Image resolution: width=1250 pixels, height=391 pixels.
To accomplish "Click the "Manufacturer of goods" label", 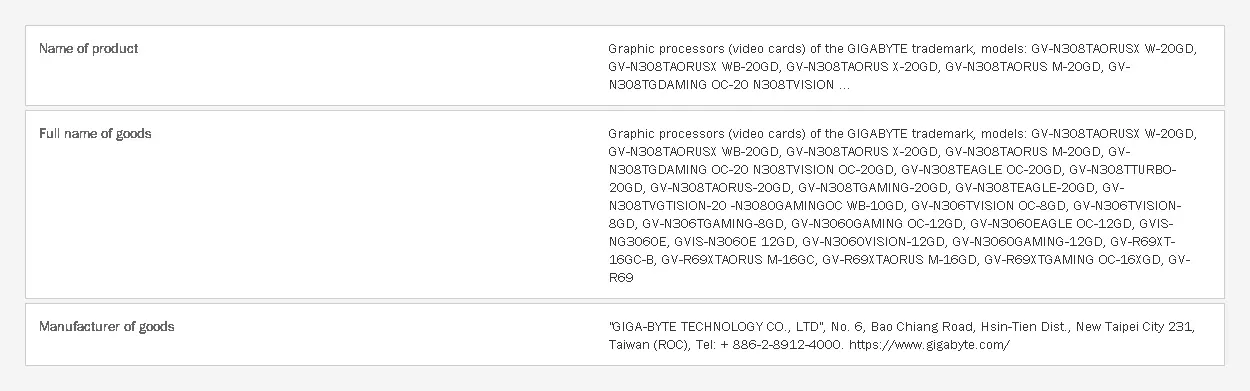I will pos(106,327).
